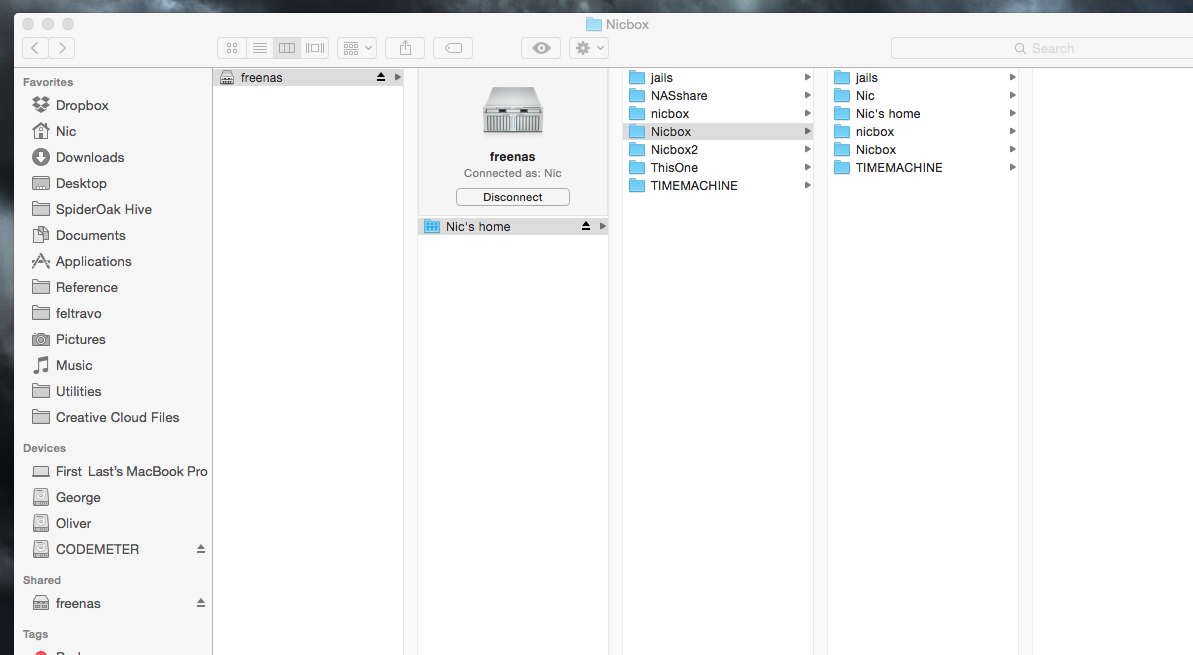
Task: Select the freenas row in first column
Action: tap(308, 77)
